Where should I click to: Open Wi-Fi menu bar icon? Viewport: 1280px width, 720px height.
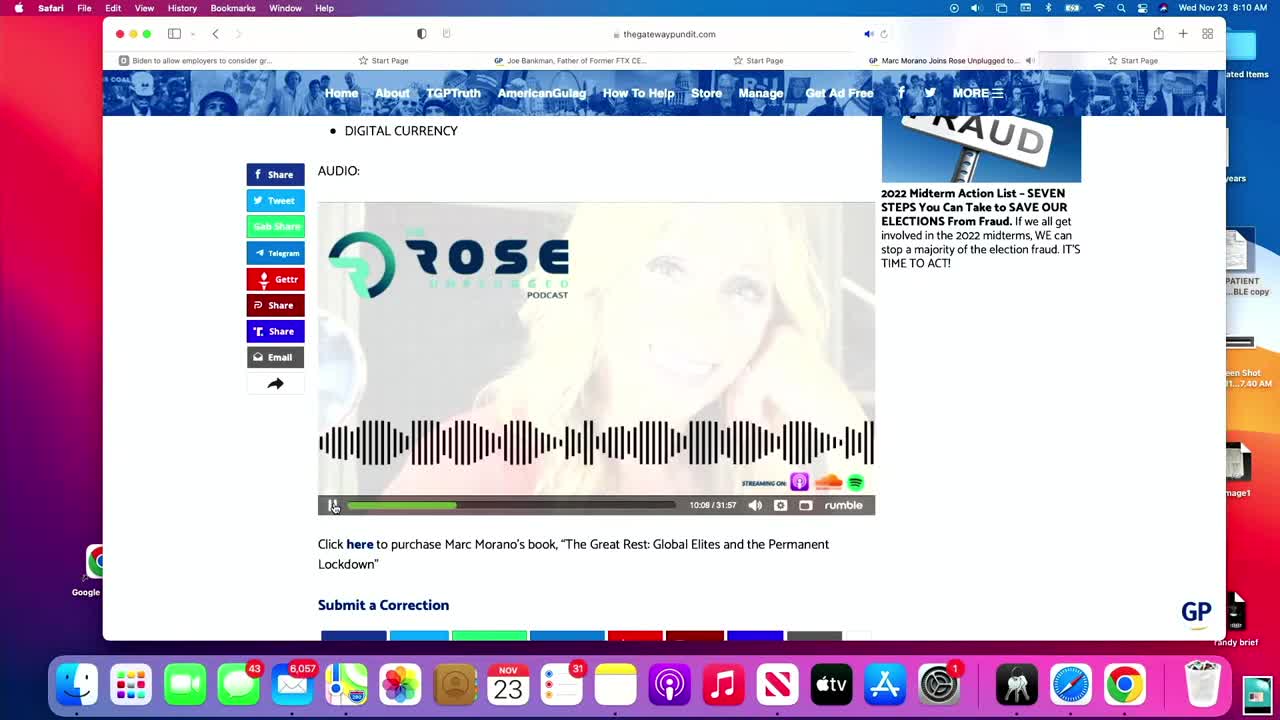1099,8
